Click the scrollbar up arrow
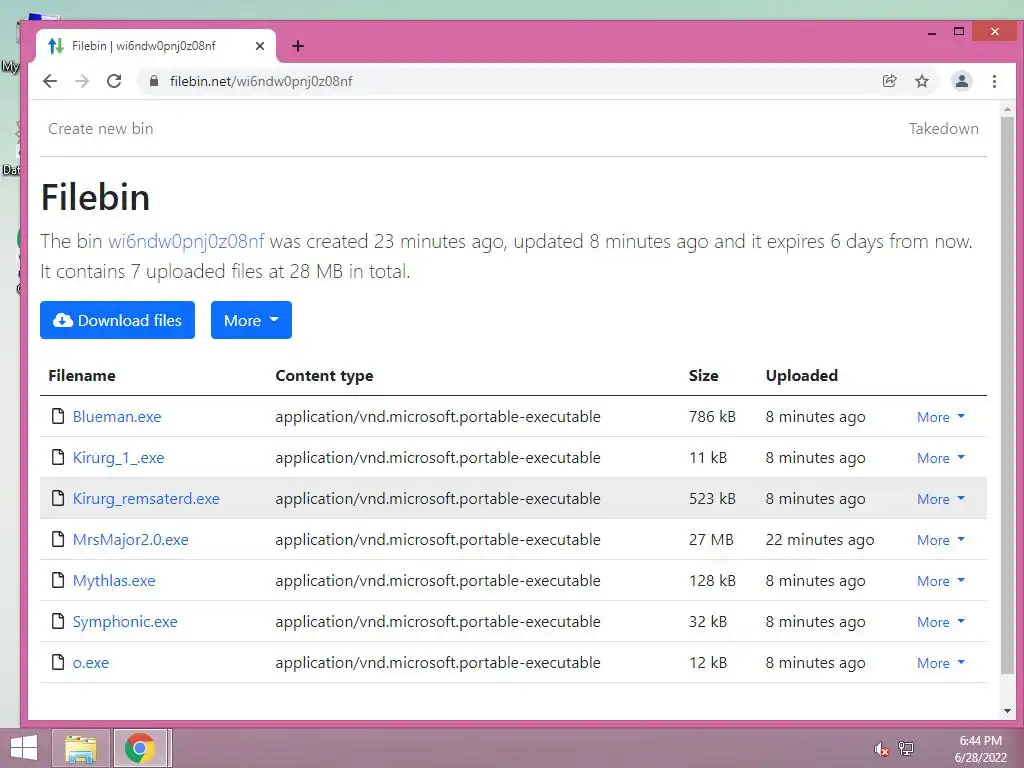The height and width of the screenshot is (768, 1024). (x=1008, y=109)
